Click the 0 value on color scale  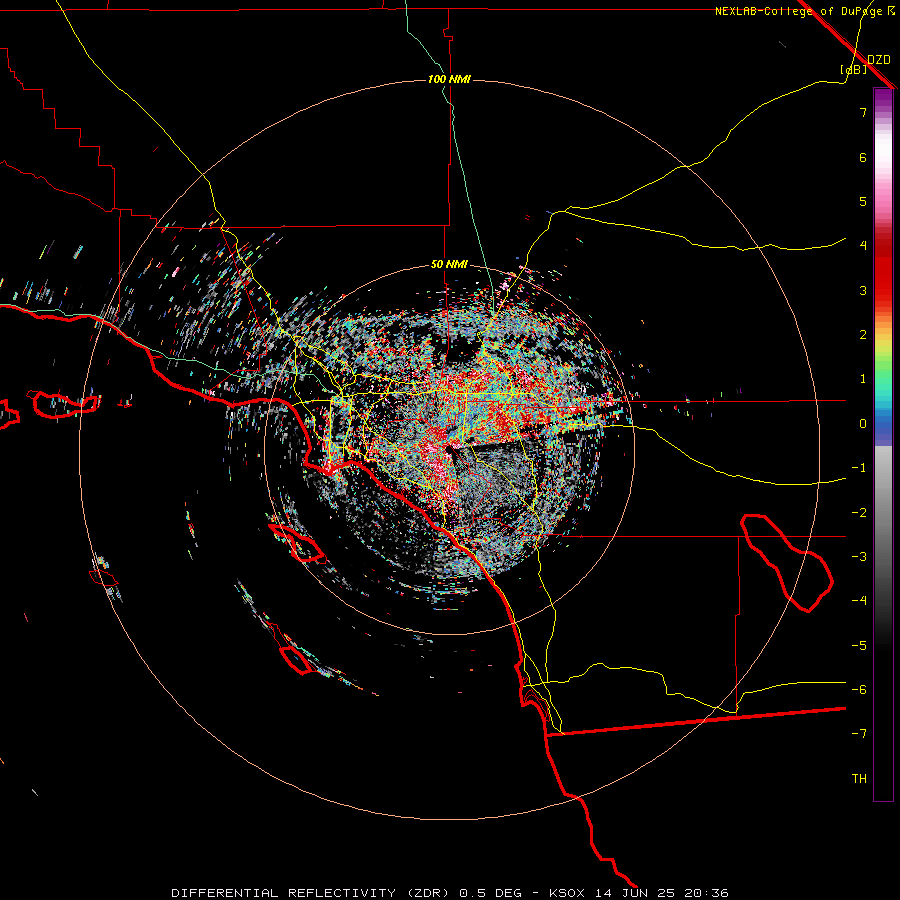tap(863, 424)
